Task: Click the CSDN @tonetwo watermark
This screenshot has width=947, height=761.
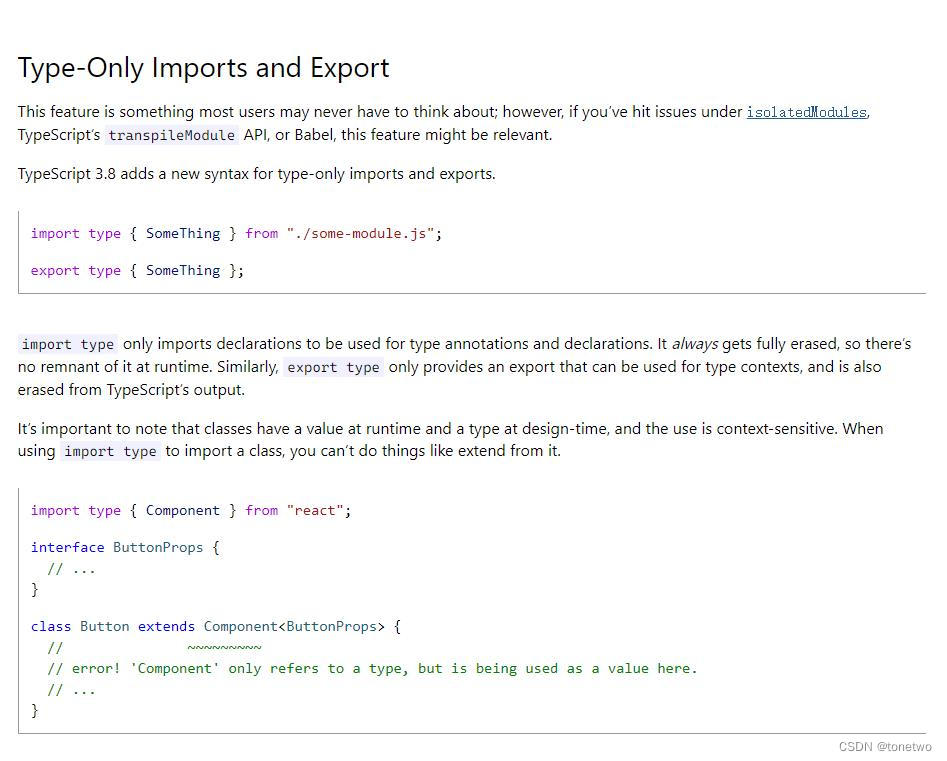Action: (884, 746)
